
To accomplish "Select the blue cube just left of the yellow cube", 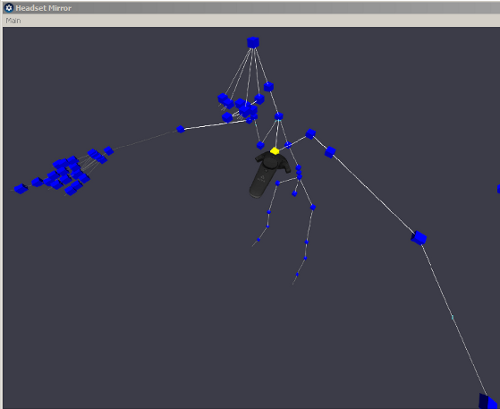I will [x=260, y=145].
